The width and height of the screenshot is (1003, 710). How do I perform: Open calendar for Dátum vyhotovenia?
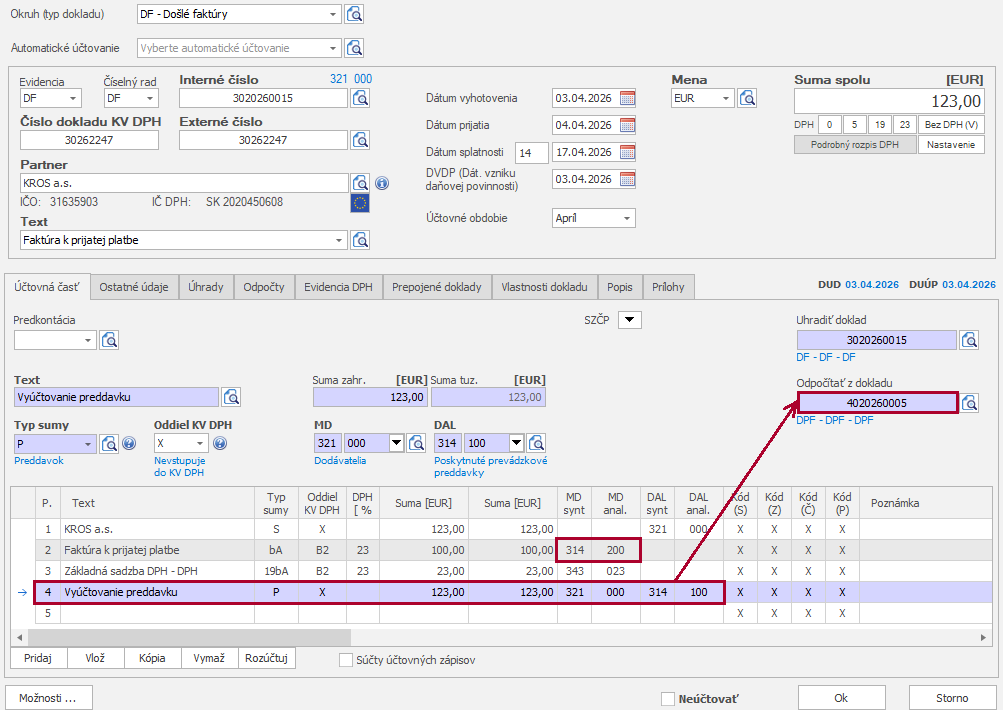coord(627,98)
